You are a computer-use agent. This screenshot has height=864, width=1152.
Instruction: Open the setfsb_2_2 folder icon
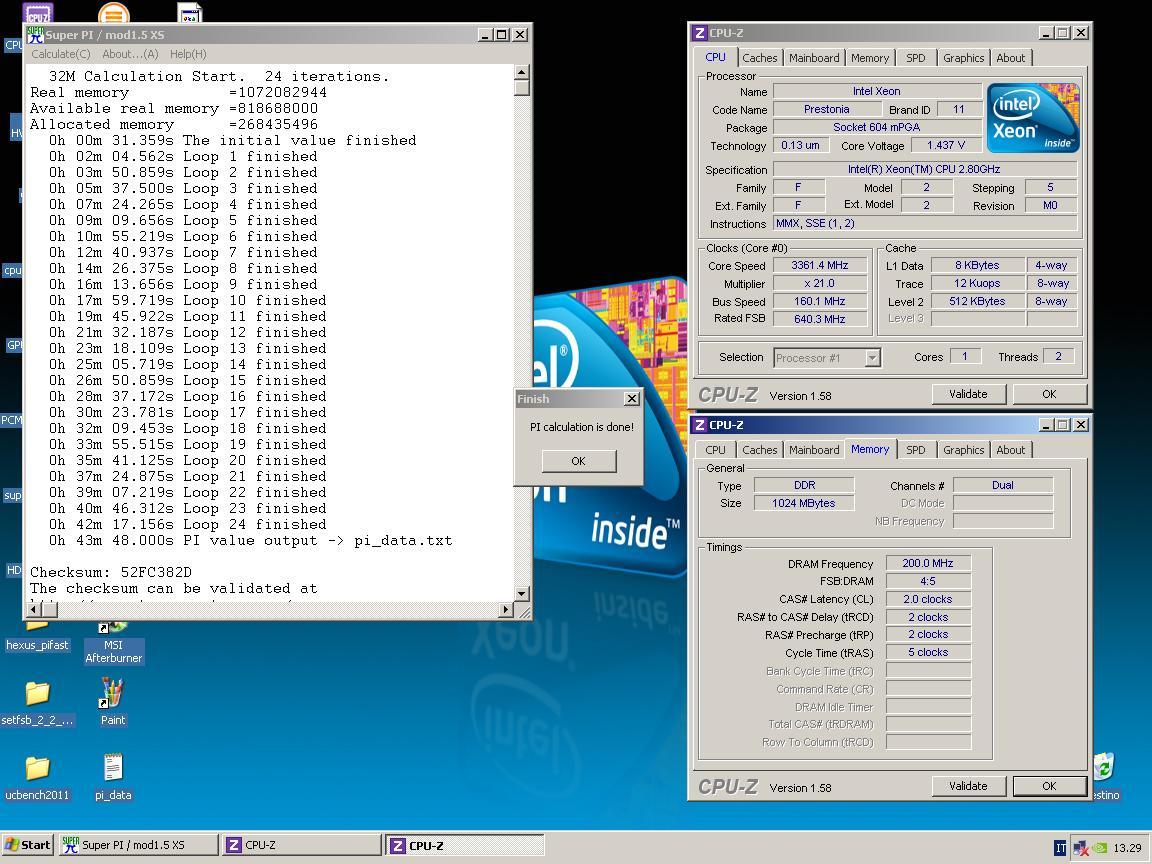(x=37, y=701)
